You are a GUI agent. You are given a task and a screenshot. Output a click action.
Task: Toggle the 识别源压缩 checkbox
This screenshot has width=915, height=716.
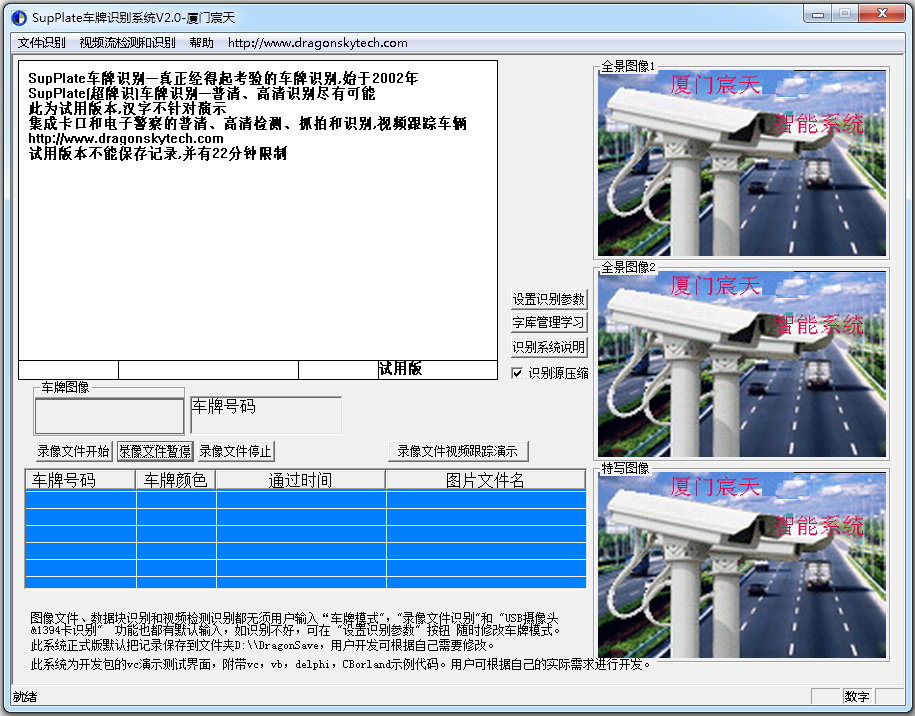(x=517, y=373)
